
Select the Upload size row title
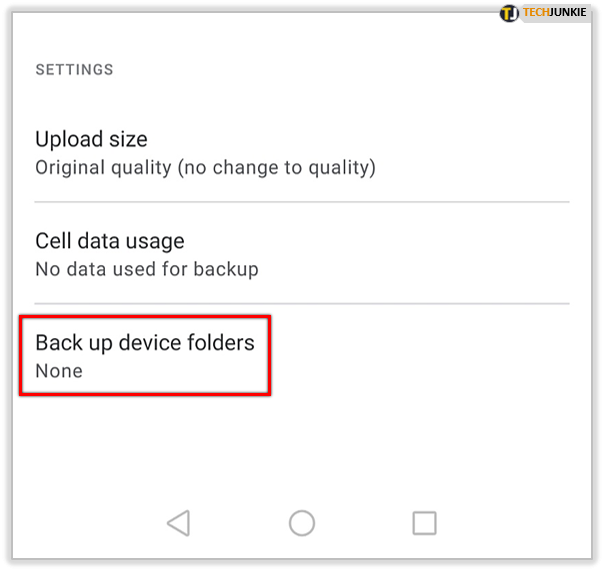(91, 139)
